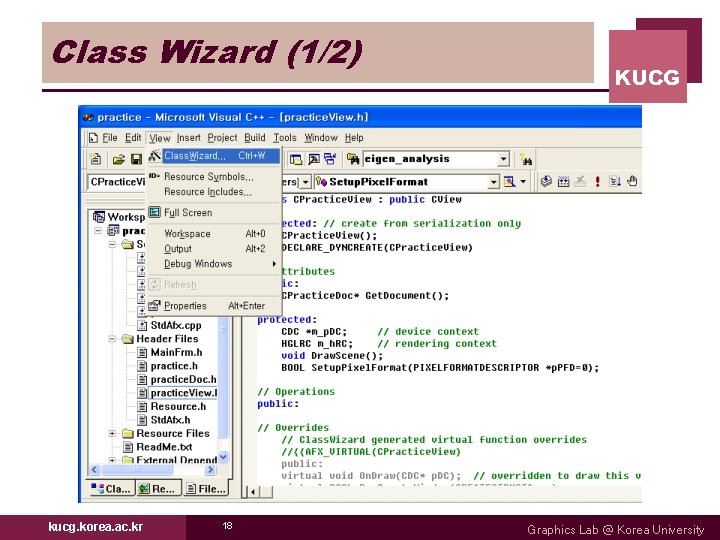Select StdAfx.cpp in file tree
The width and height of the screenshot is (720, 540).
(x=176, y=326)
